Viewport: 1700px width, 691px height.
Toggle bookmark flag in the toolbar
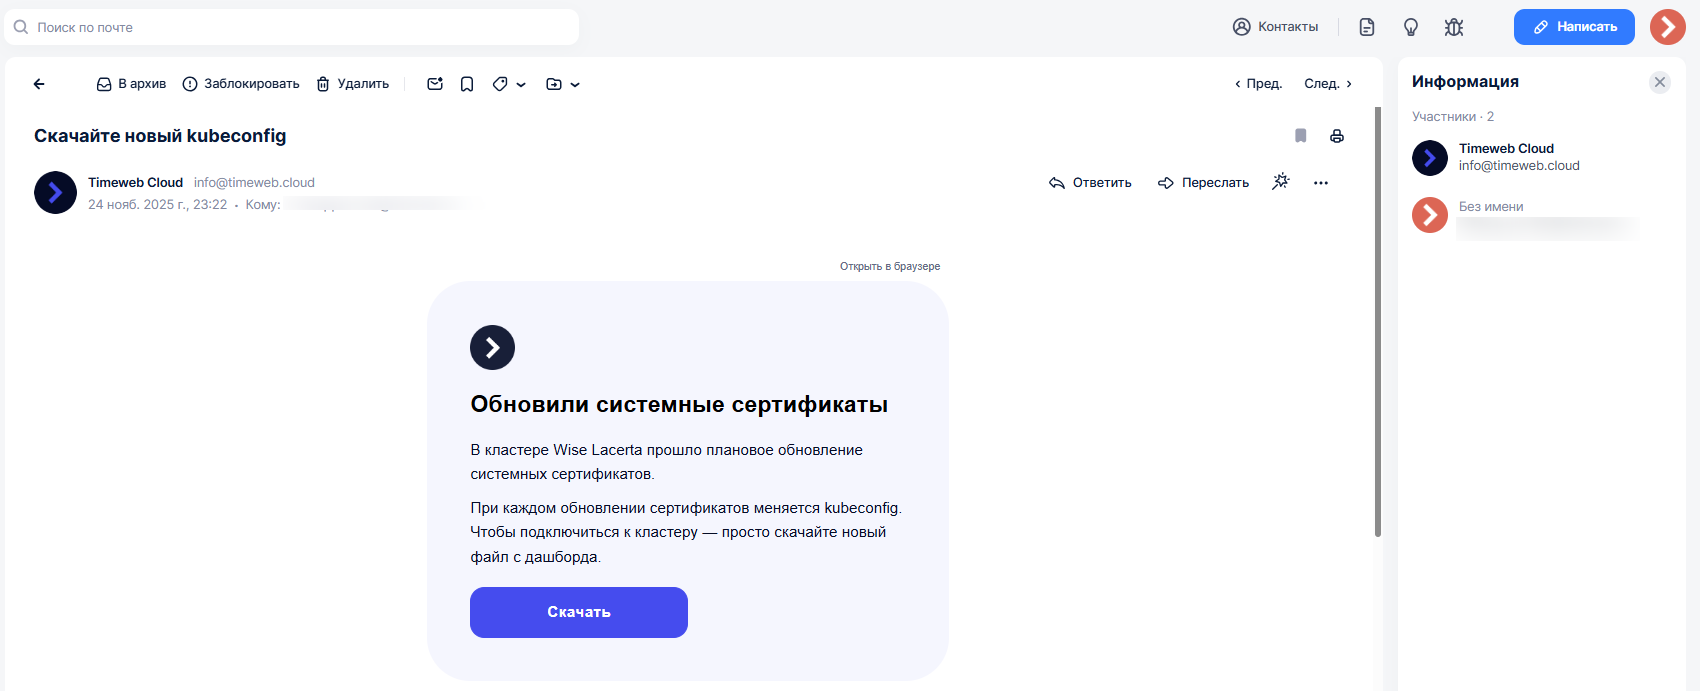467,84
